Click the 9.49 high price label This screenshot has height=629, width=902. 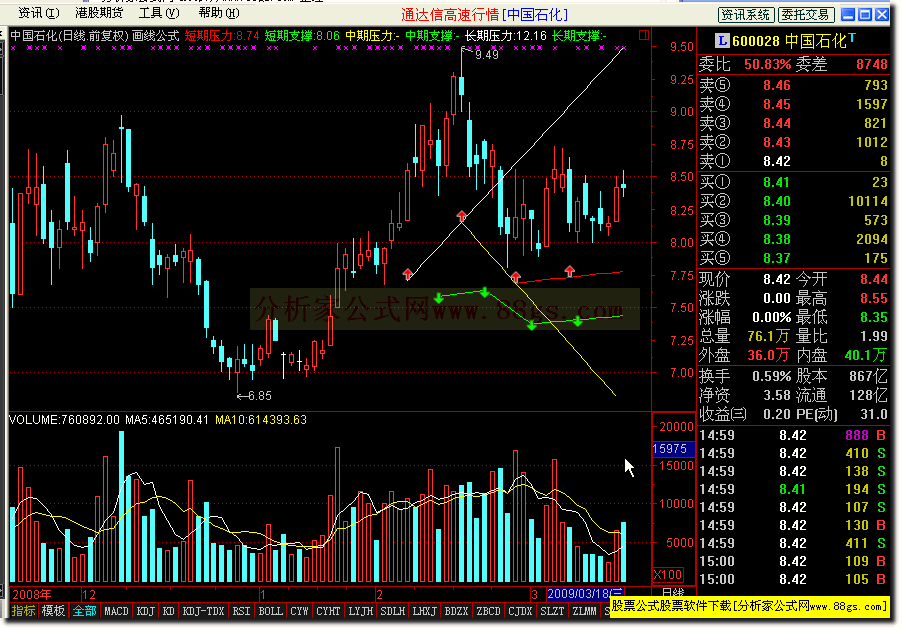click(487, 55)
